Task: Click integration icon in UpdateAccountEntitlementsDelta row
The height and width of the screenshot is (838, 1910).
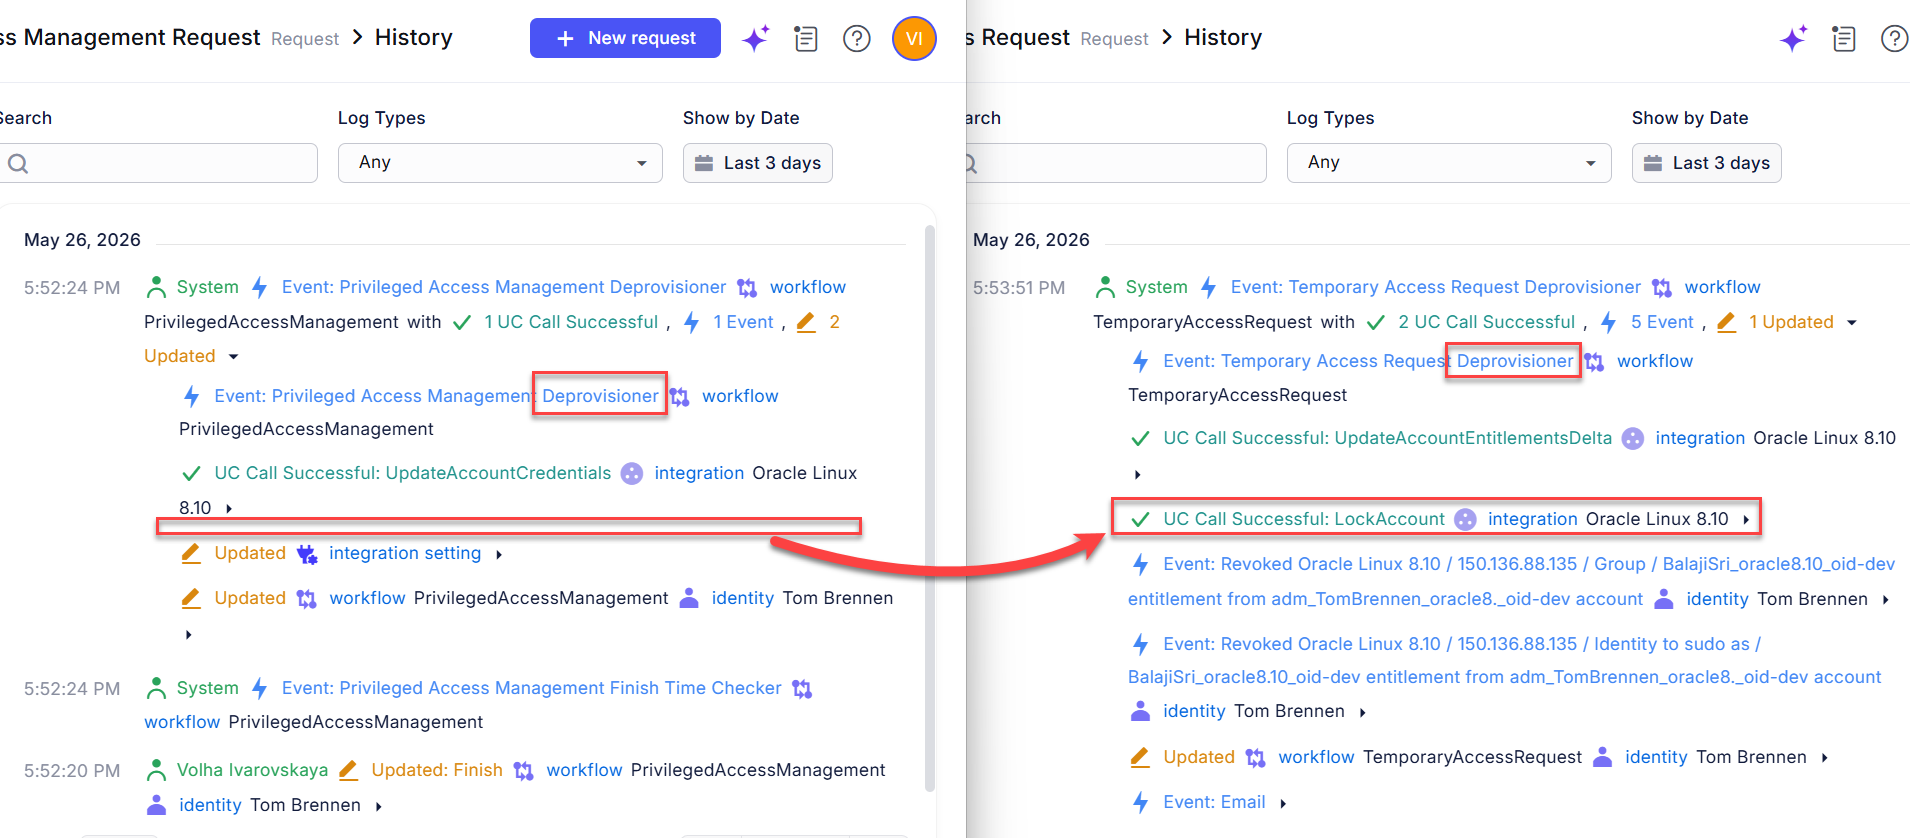Action: (x=1633, y=438)
